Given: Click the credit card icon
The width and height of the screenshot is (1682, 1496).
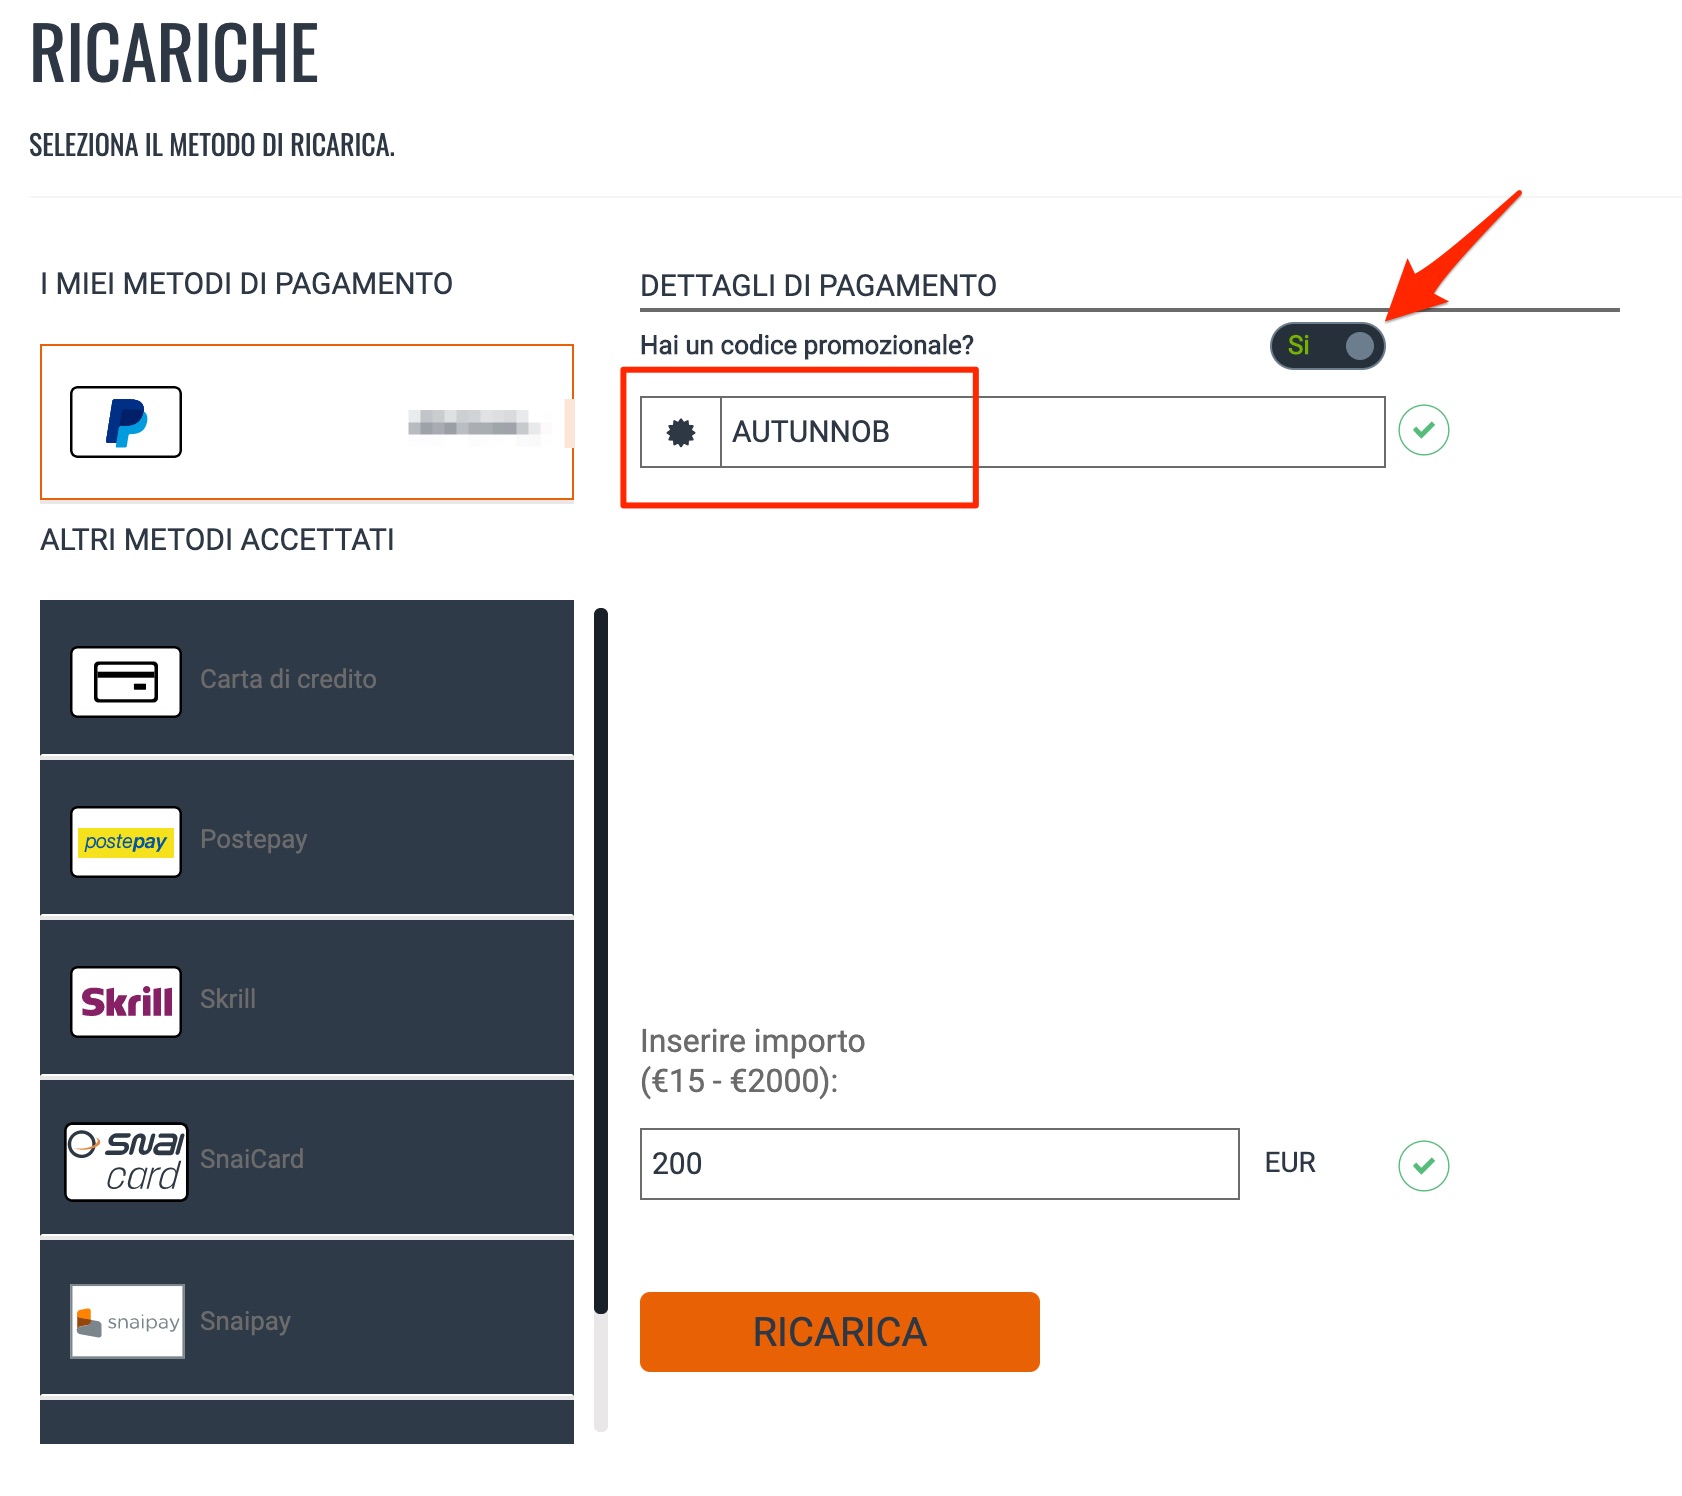Looking at the screenshot, I should point(126,682).
